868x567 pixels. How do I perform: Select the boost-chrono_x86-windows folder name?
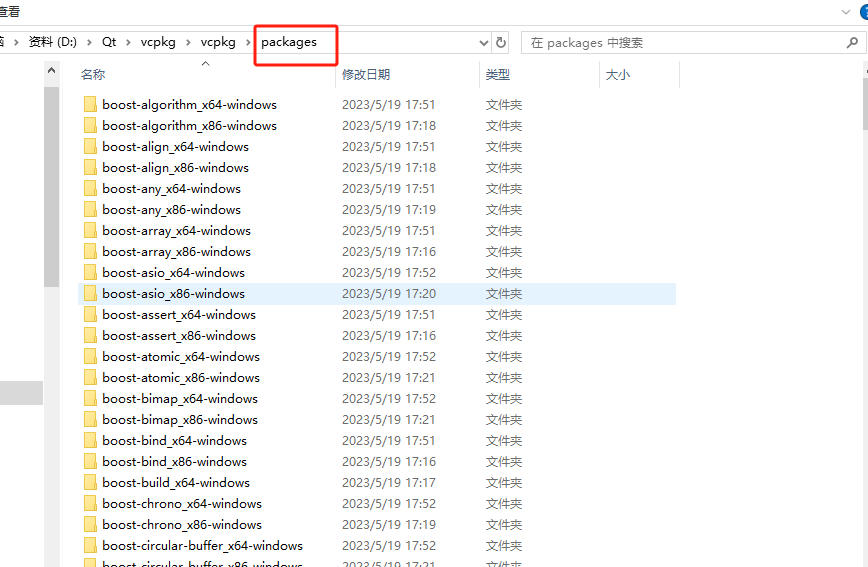182,525
